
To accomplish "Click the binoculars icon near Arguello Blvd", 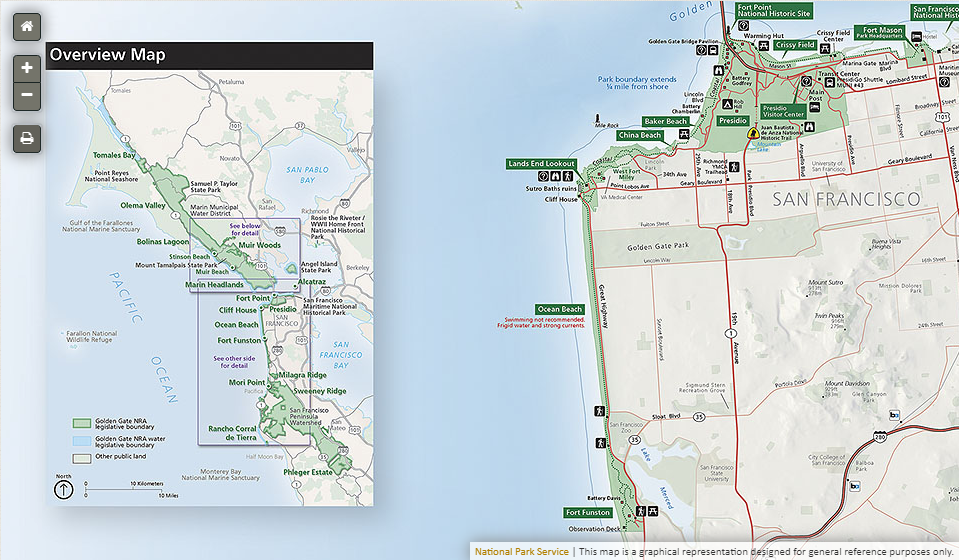I will click(x=809, y=127).
